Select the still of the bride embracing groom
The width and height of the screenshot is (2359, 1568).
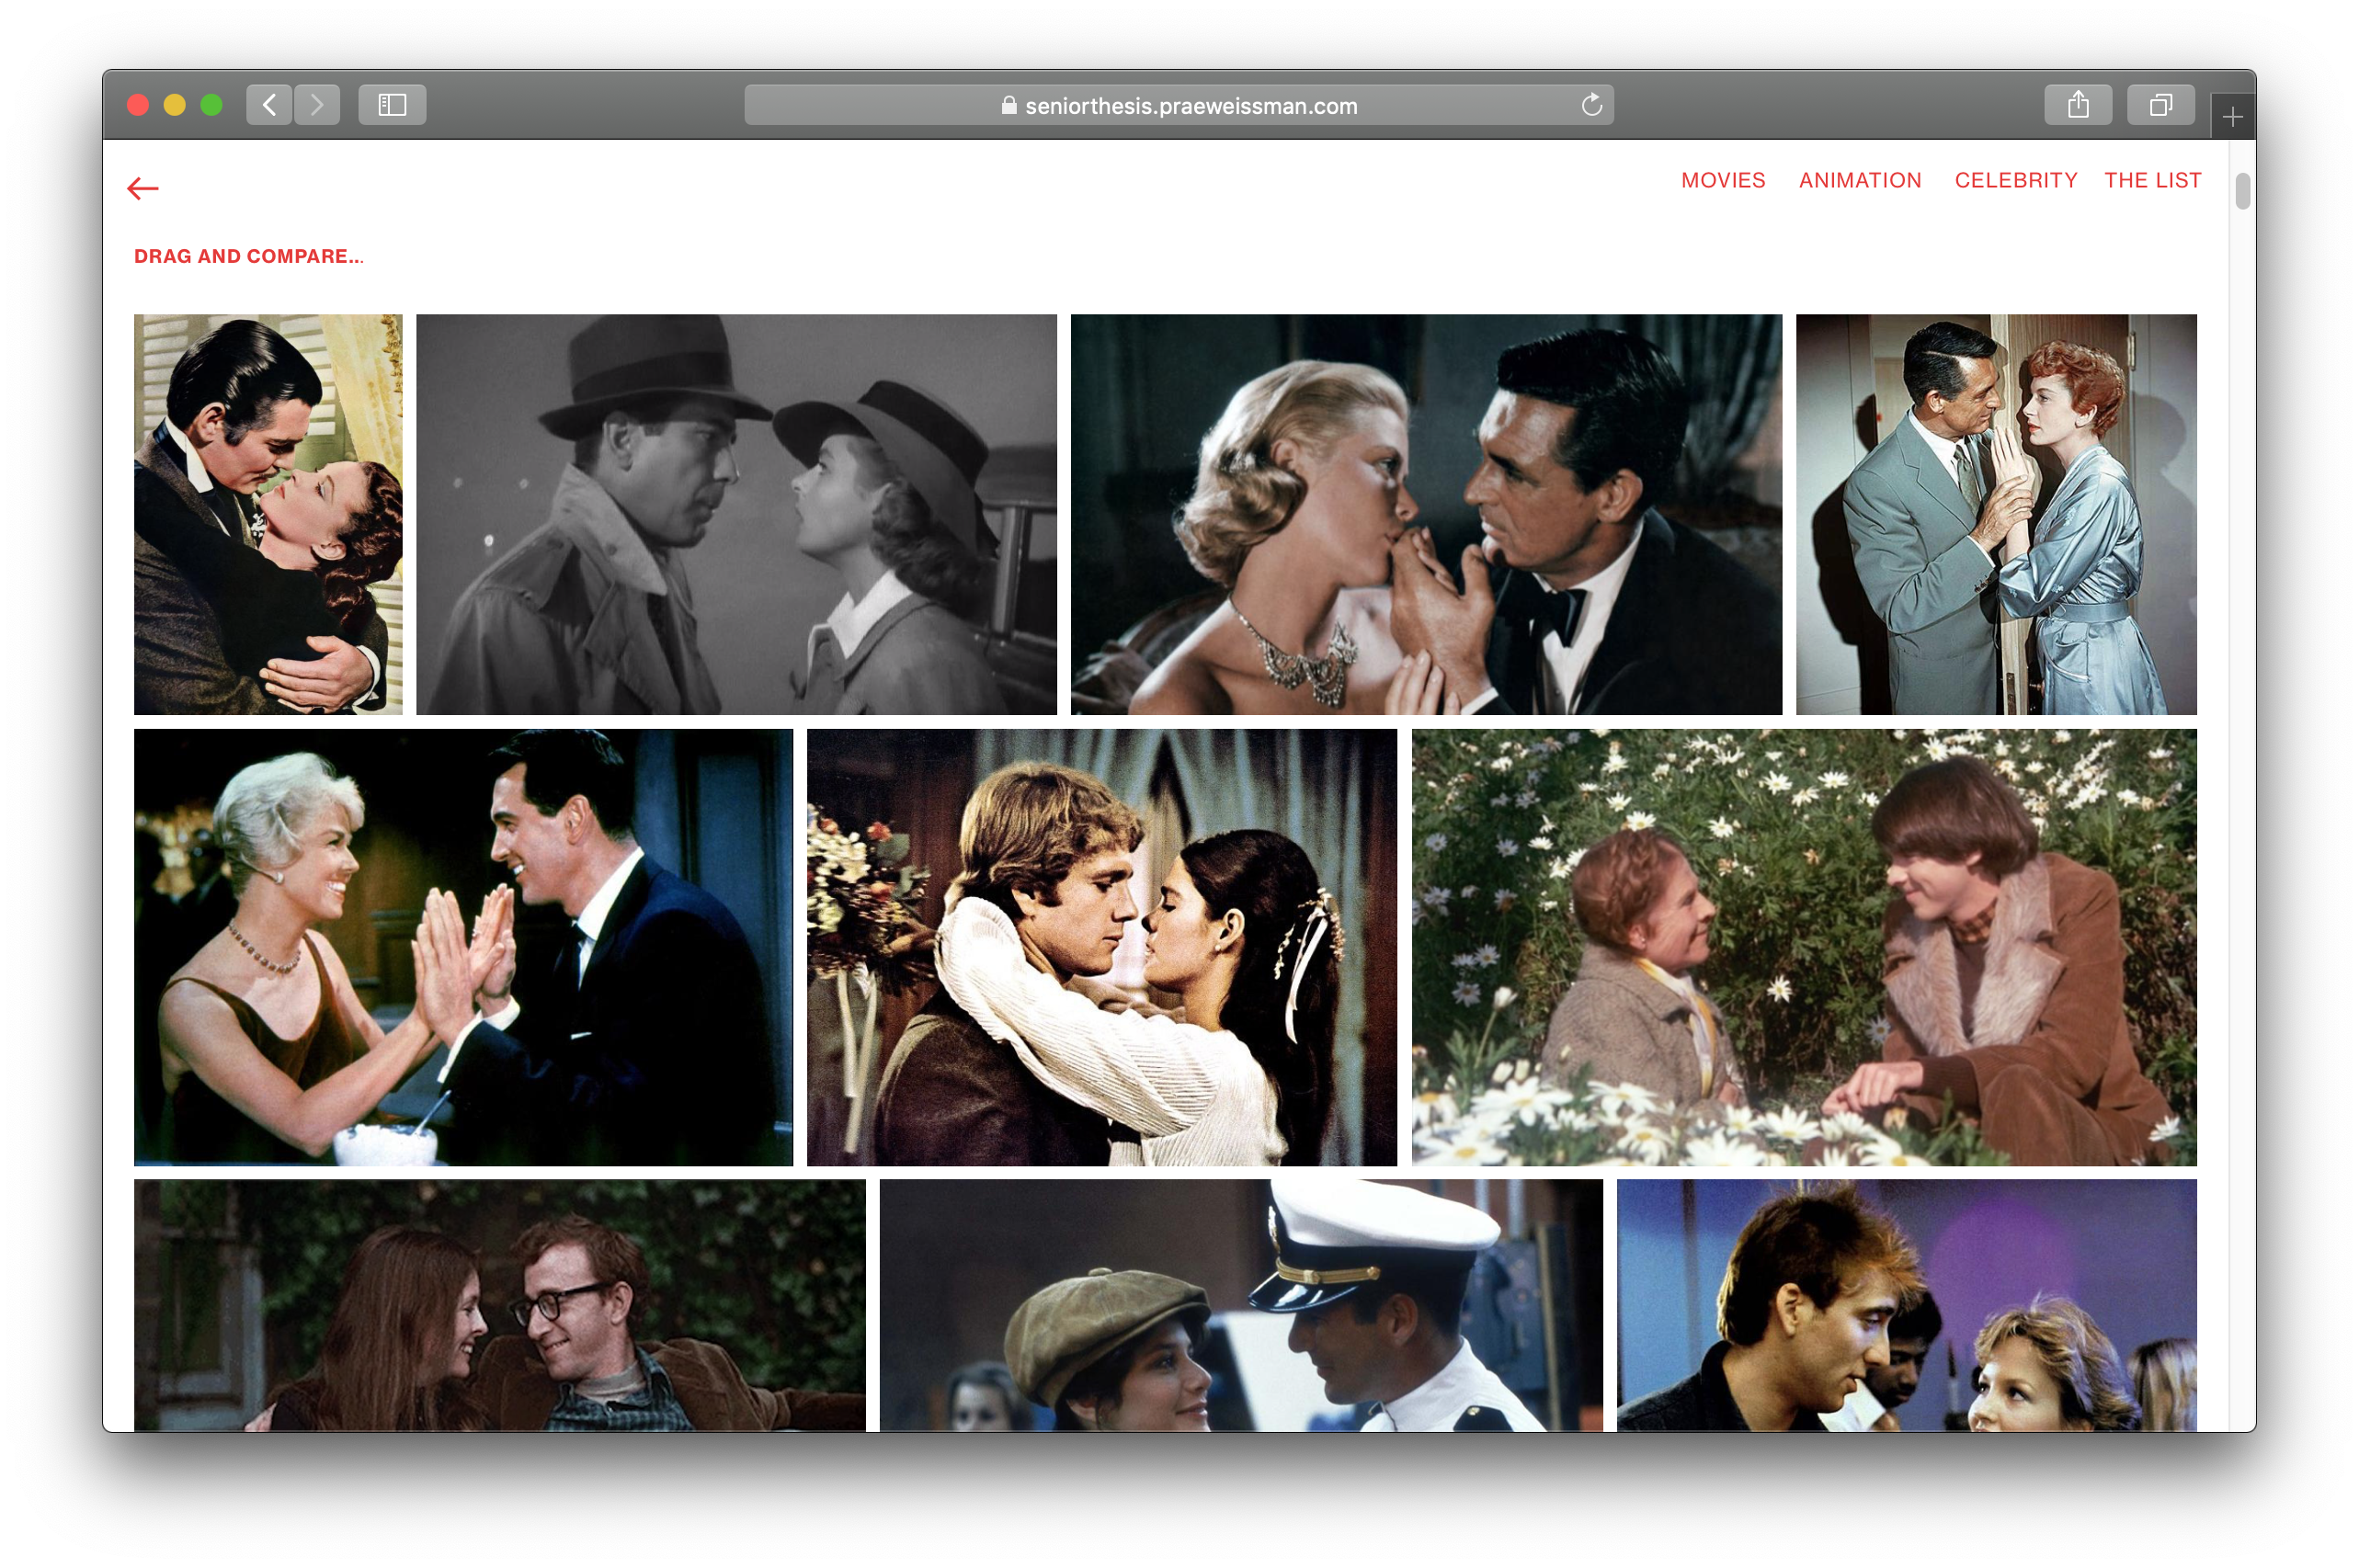click(1101, 947)
